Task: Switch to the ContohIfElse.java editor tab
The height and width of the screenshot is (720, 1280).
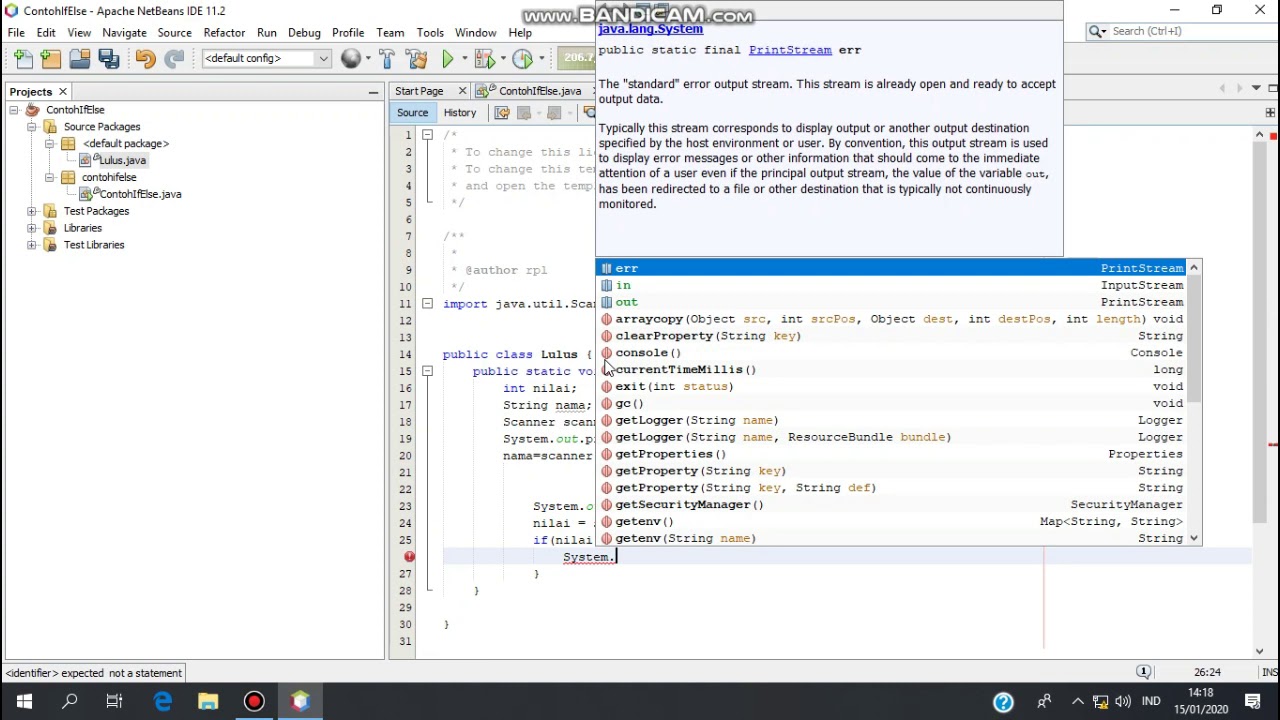Action: 539,91
